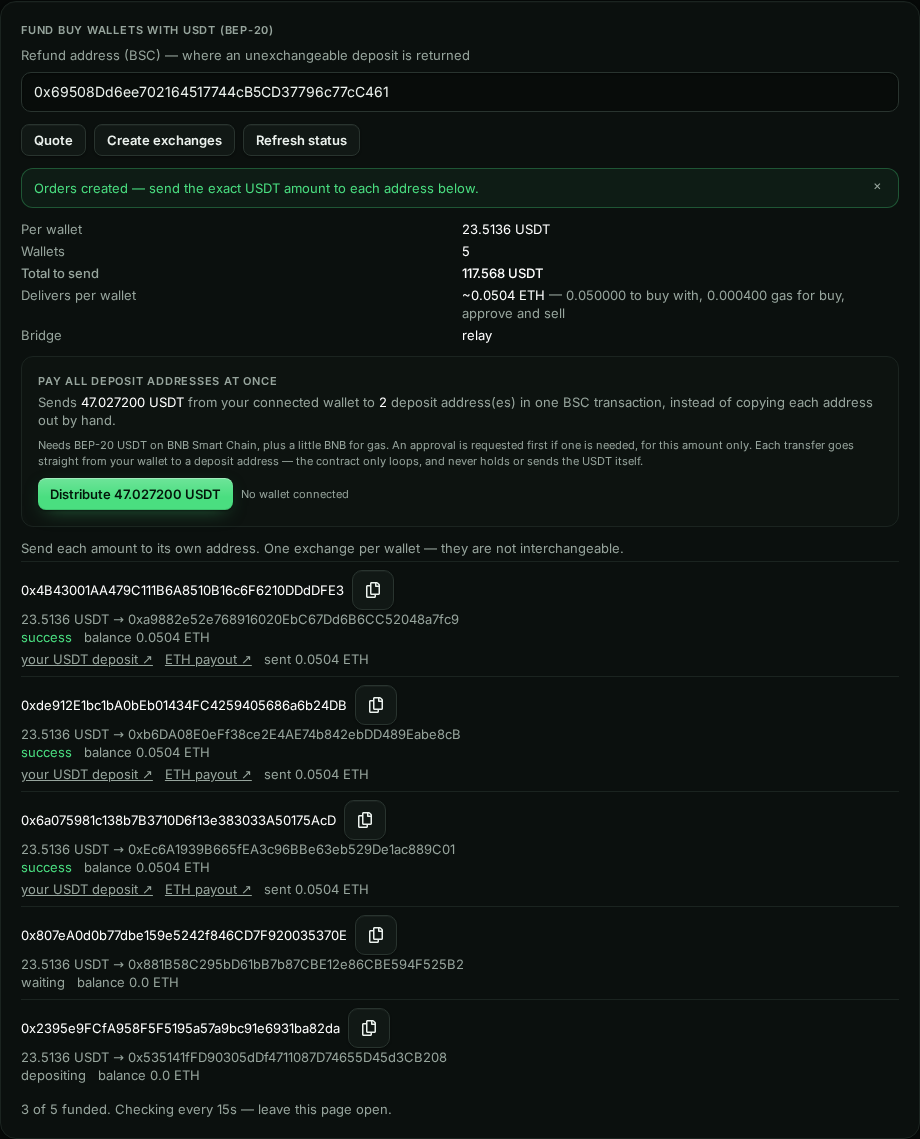
Task: Refresh the exchange status
Action: point(301,140)
